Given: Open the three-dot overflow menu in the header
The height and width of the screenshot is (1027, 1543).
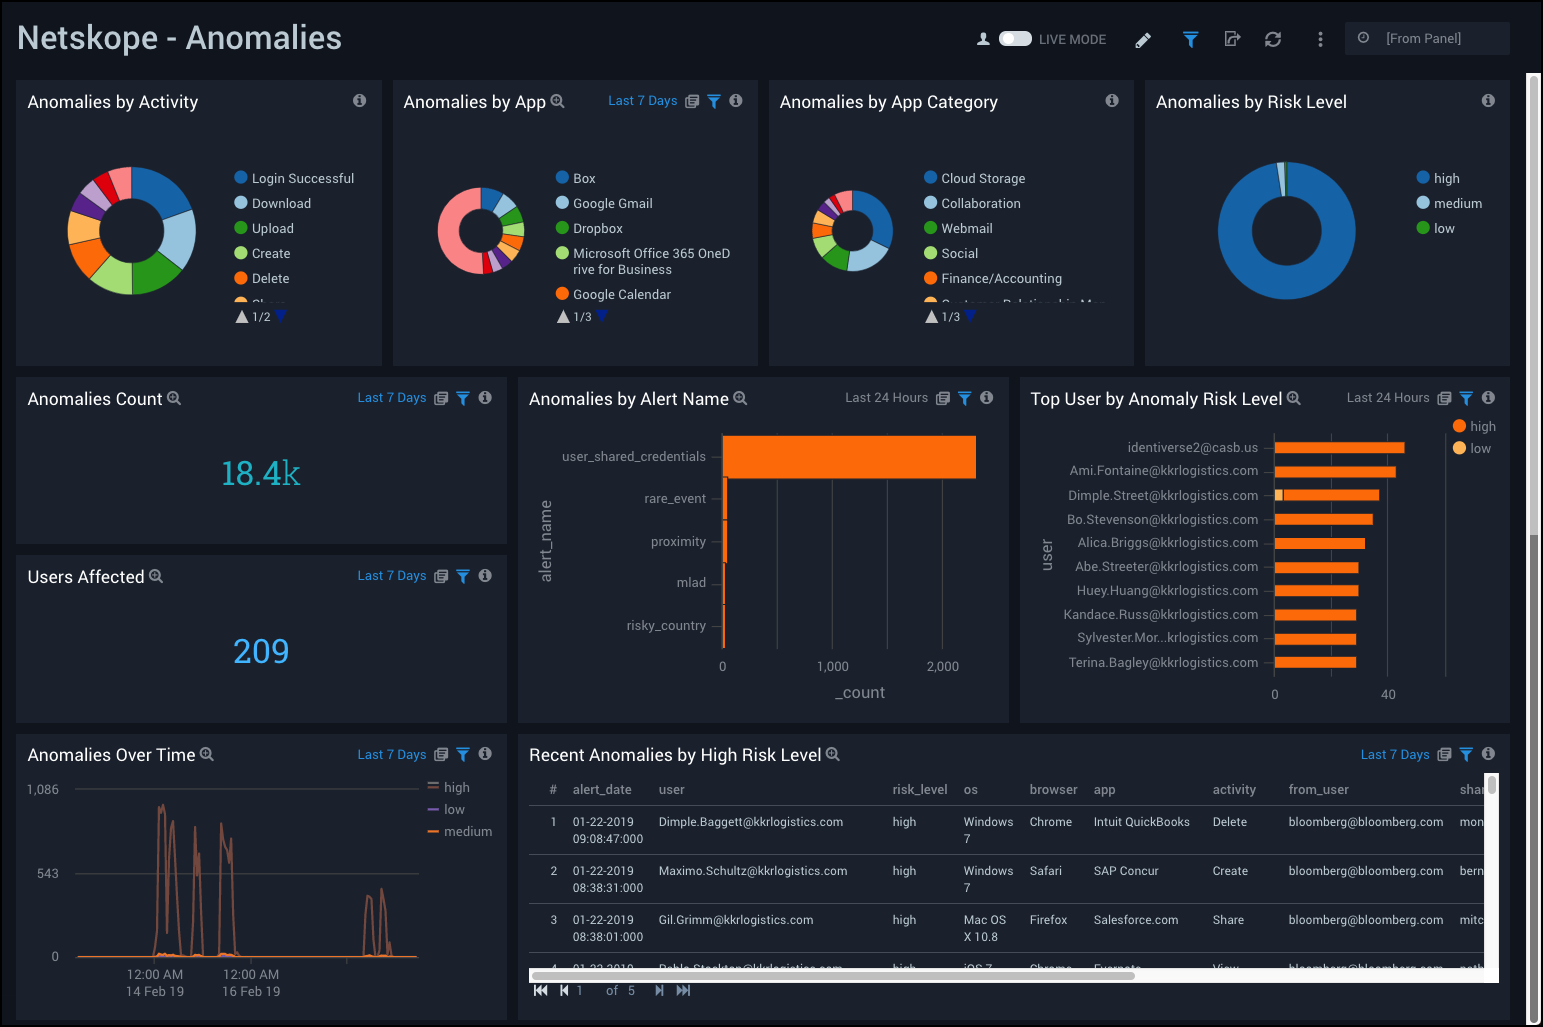Looking at the screenshot, I should point(1320,39).
